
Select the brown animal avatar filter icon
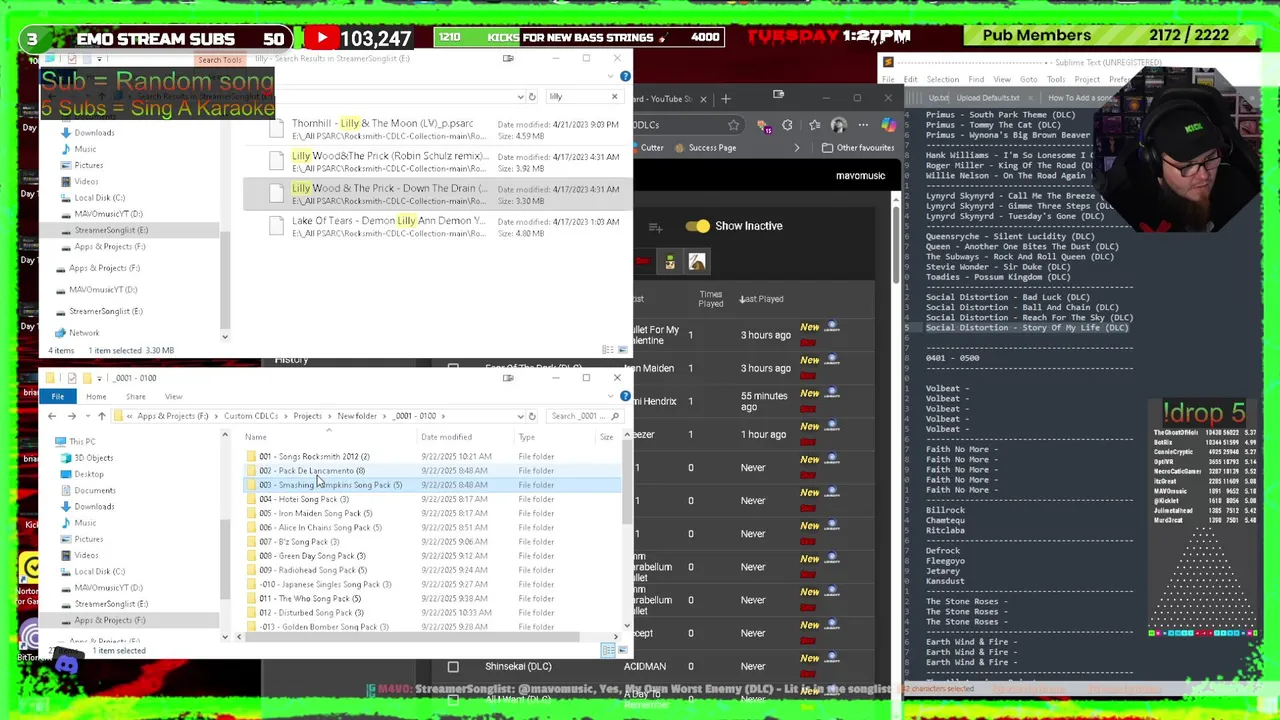click(697, 262)
